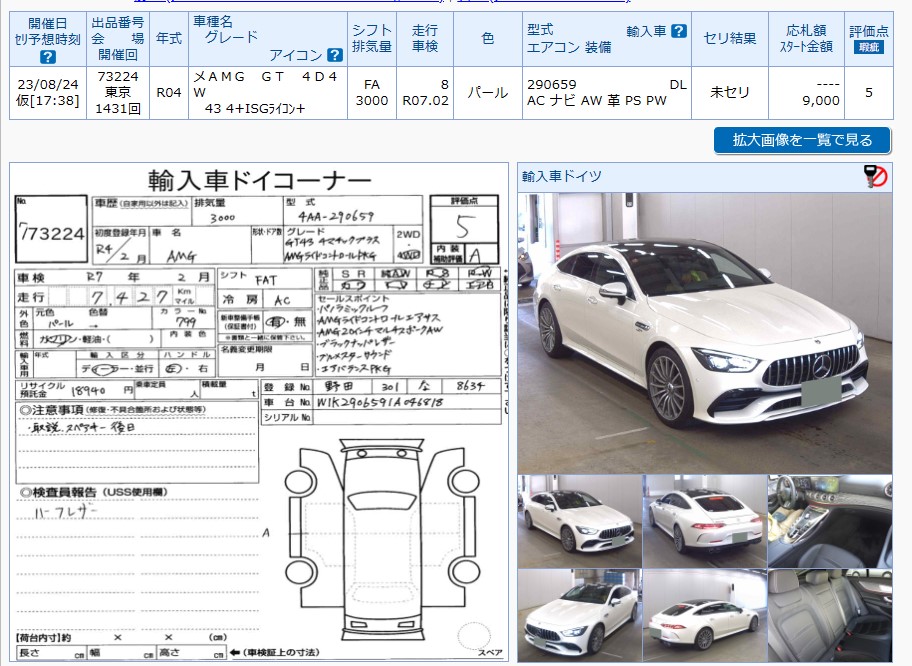The image size is (912, 666).
Task: Open dashboard interior thumbnail
Action: tap(830, 521)
